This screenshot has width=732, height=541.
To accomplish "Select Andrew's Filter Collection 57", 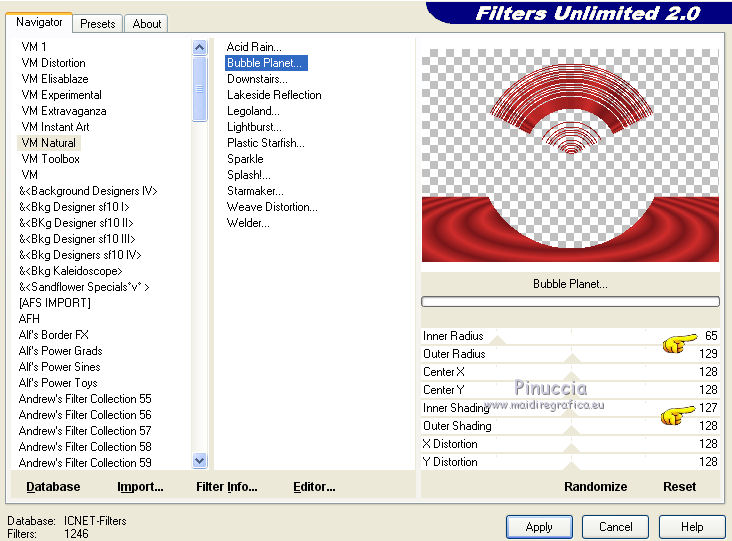I will click(85, 431).
